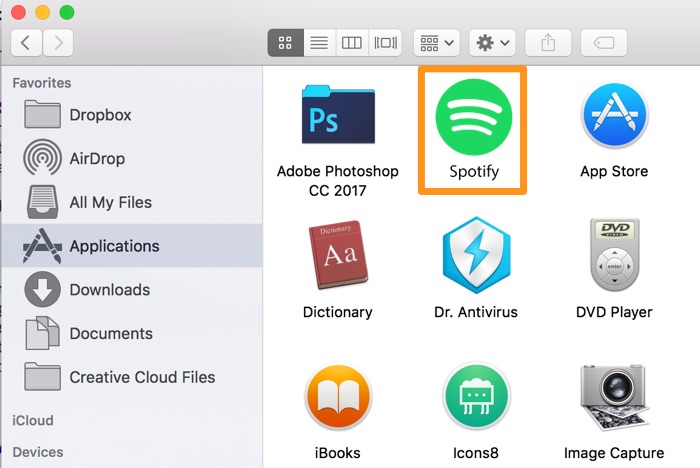
Task: Click the Documents pages icon in sidebar
Action: click(x=42, y=333)
